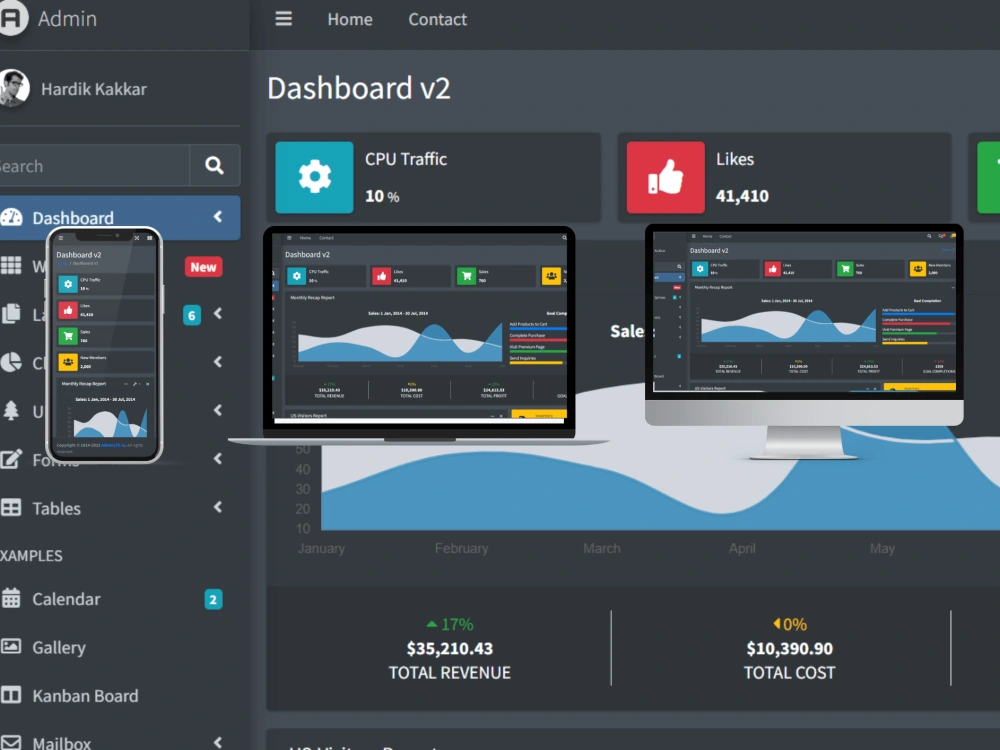Click the January axis label
1000x750 pixels.
(x=321, y=548)
